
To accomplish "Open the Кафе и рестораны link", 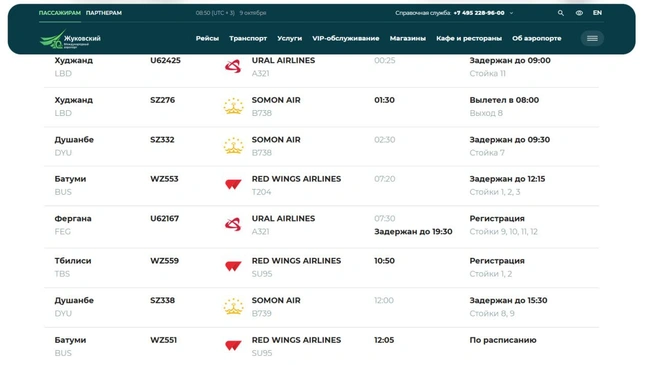I will pyautogui.click(x=469, y=39).
